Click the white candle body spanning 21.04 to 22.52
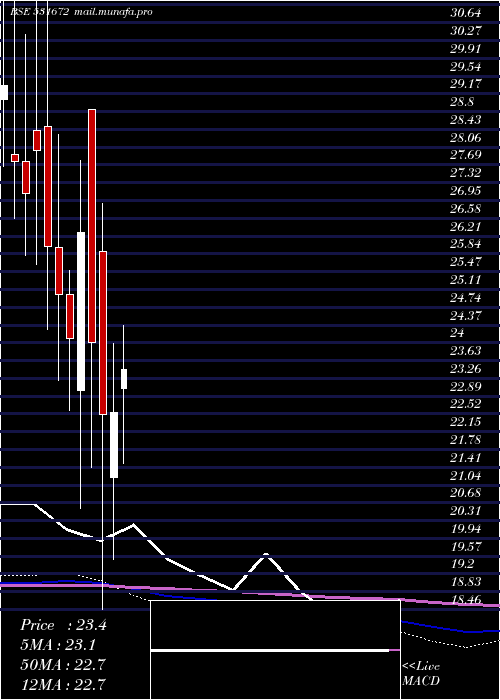This screenshot has height=700, width=500. [x=114, y=445]
